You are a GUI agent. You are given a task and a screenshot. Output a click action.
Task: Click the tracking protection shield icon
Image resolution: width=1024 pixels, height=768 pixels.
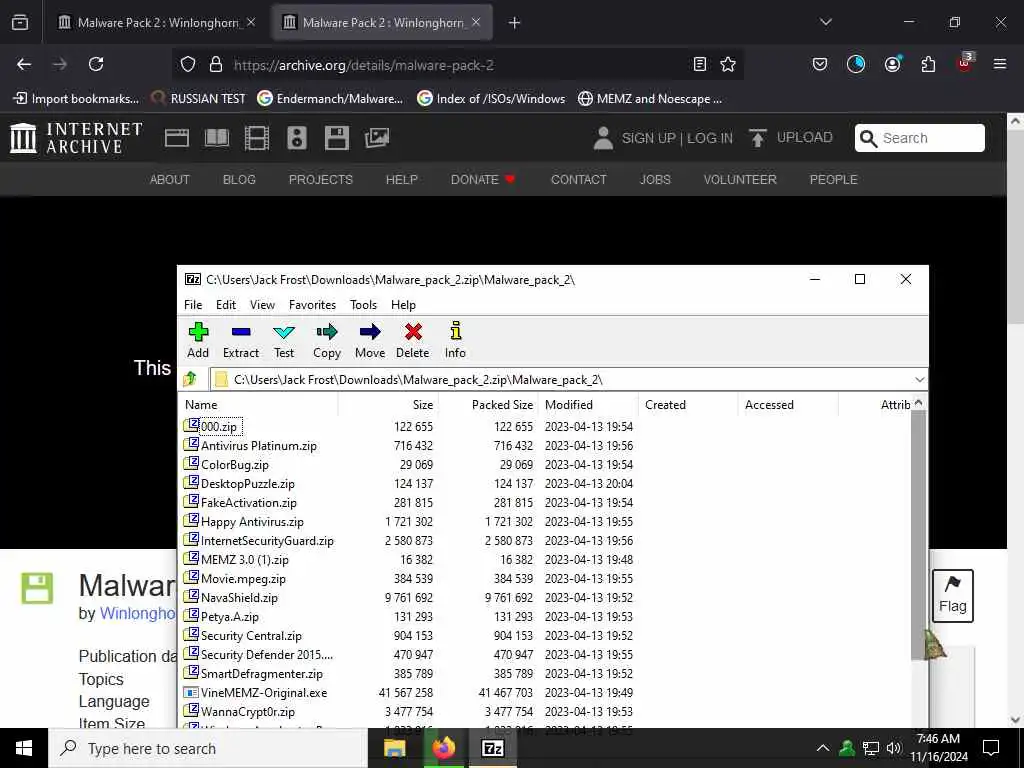[188, 64]
